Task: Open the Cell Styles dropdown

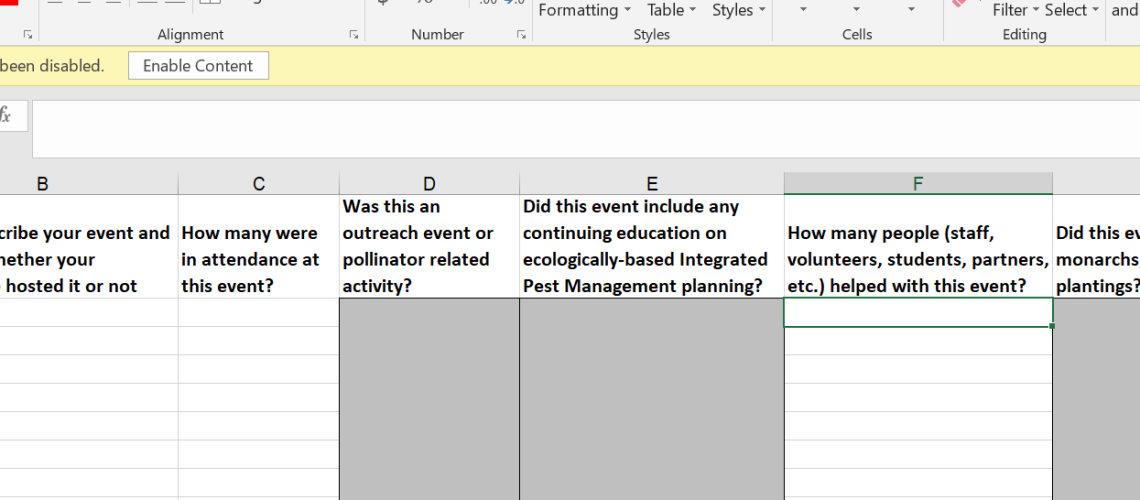Action: point(738,10)
